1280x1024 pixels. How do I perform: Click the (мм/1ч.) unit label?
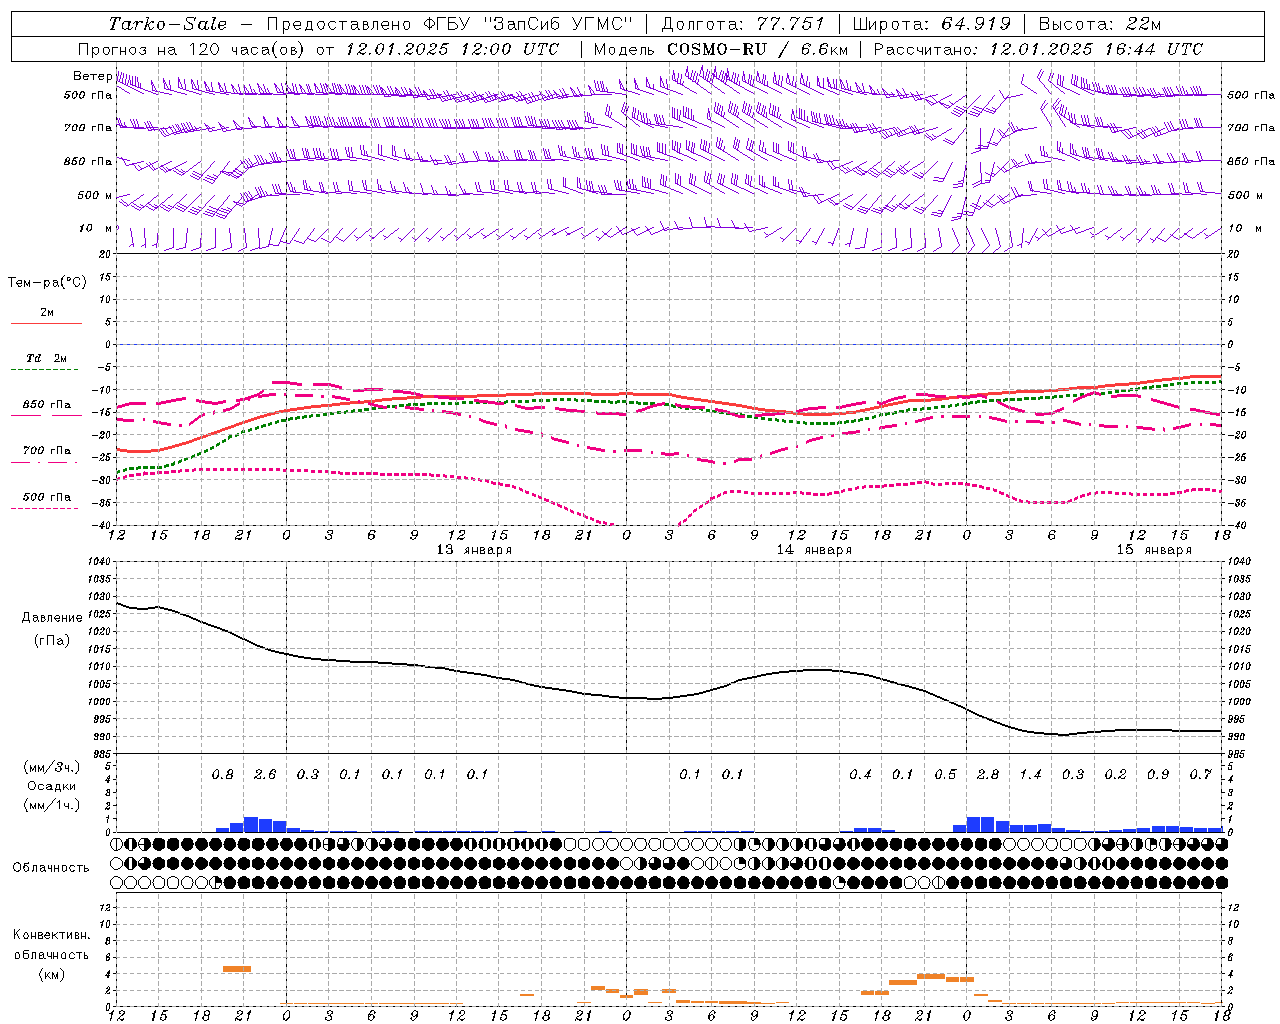50,805
